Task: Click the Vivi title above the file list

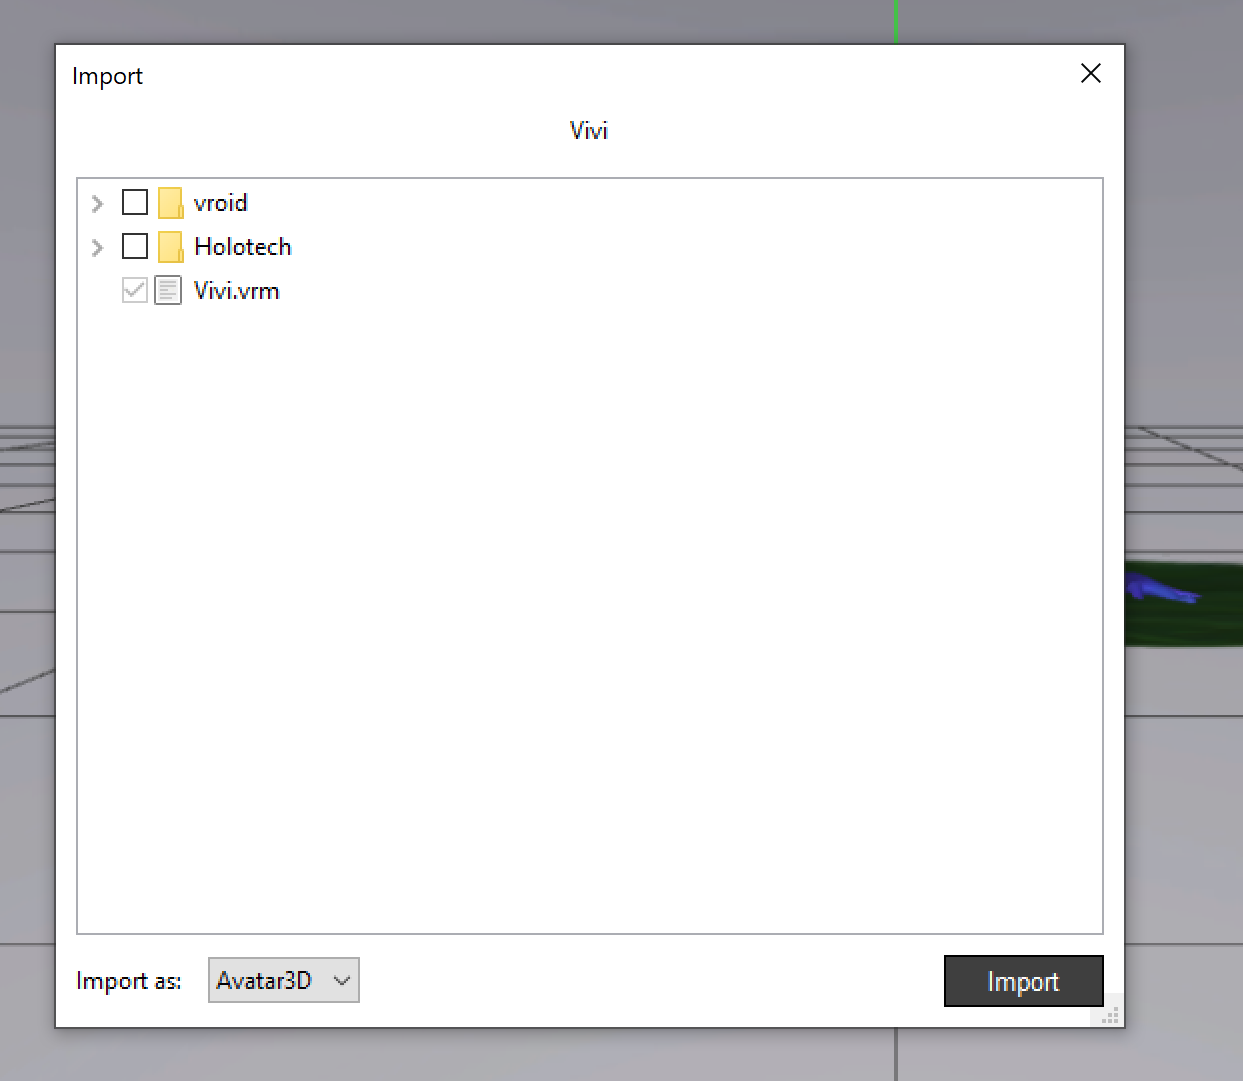Action: coord(588,130)
